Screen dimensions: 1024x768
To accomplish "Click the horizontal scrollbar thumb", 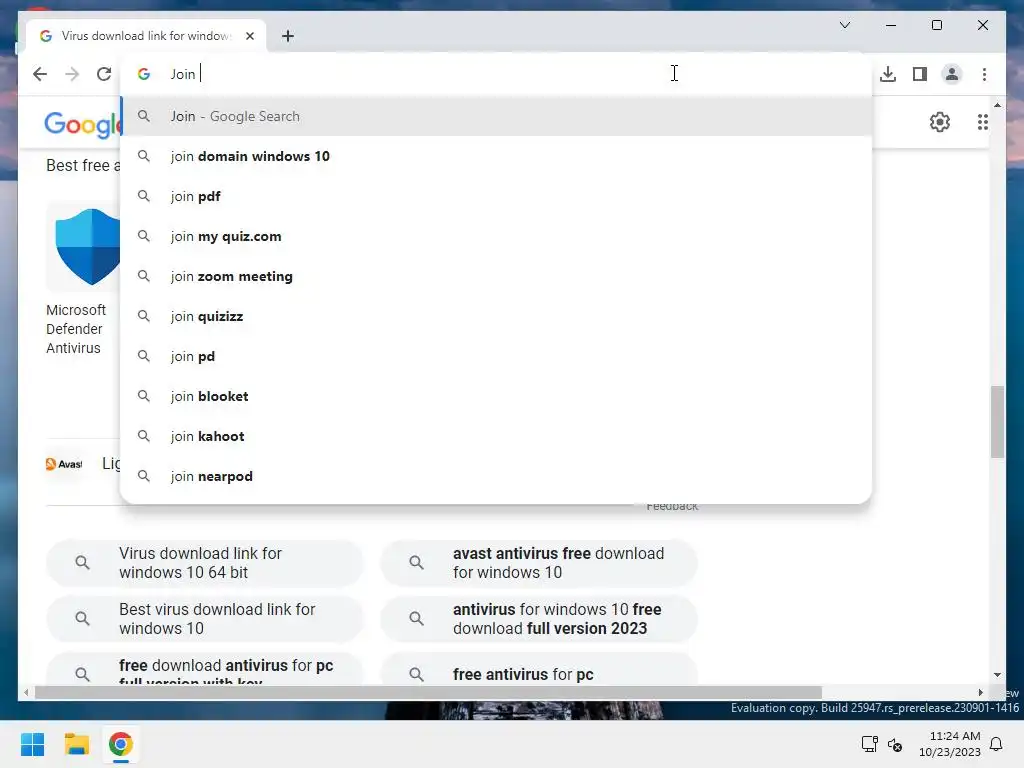I will [428, 692].
